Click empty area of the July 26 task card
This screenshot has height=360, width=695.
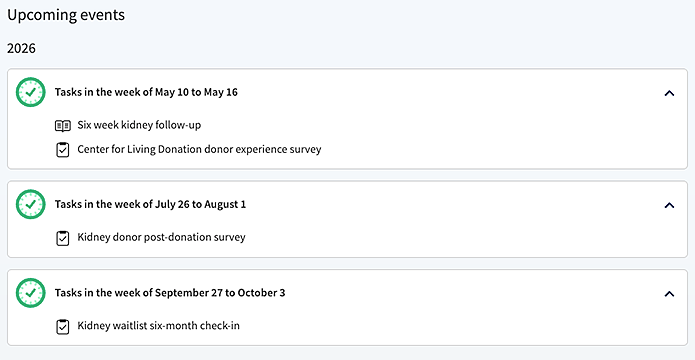443,238
